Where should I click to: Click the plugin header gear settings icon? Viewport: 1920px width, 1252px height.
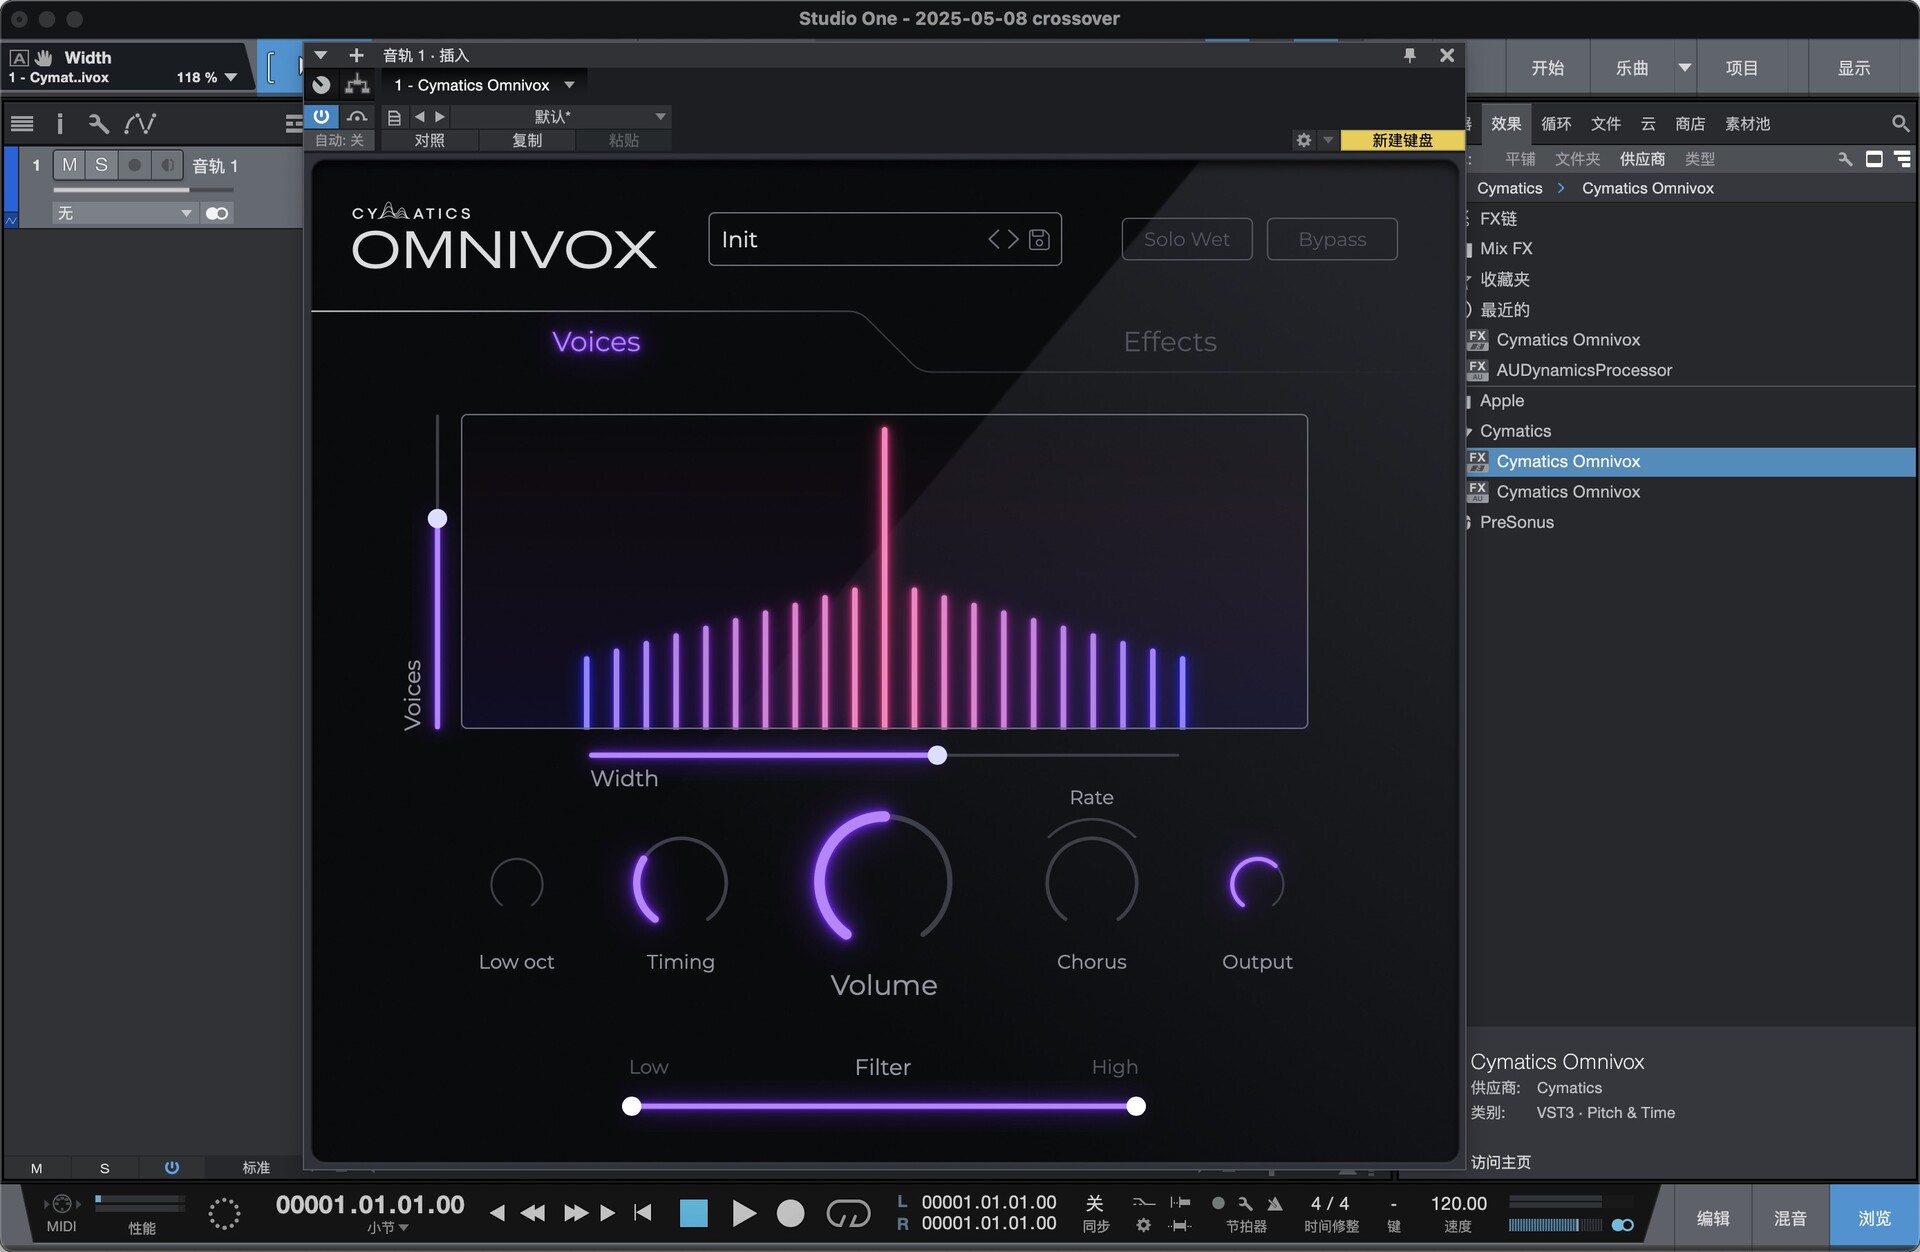coord(1303,140)
